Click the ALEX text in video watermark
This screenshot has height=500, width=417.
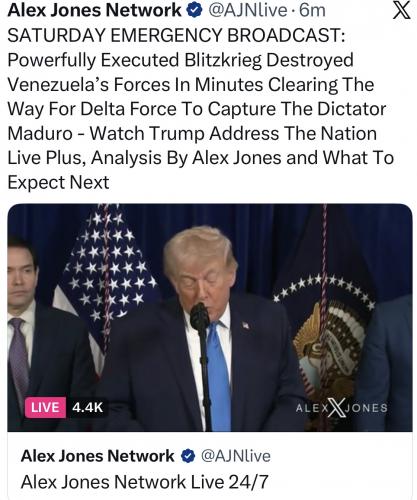tap(311, 408)
